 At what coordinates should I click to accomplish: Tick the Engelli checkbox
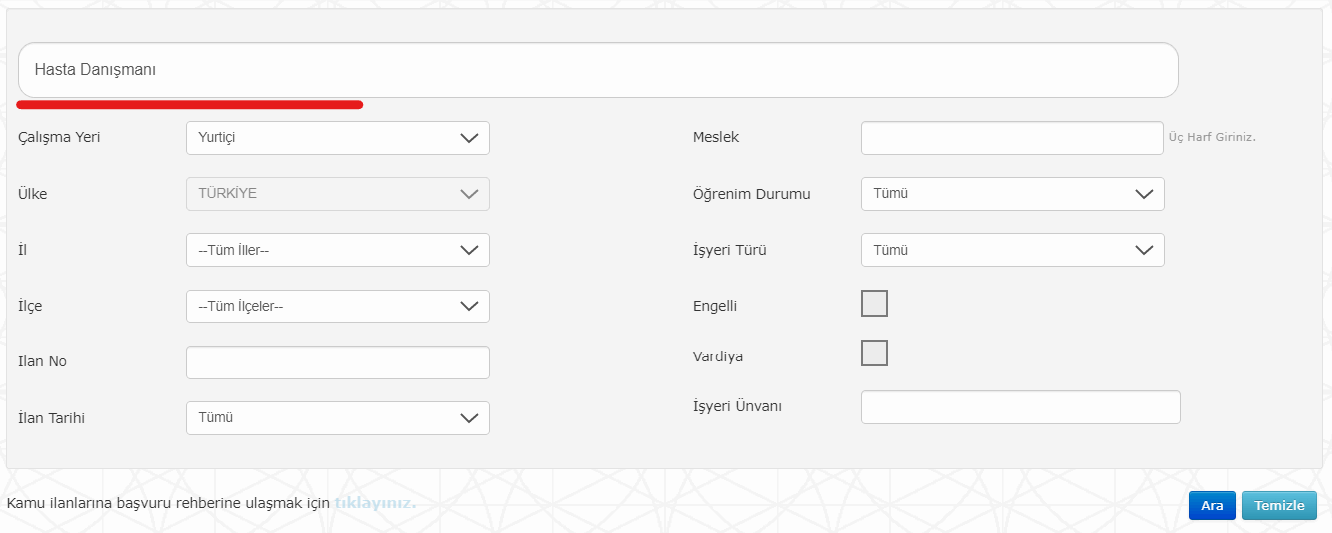pyautogui.click(x=874, y=304)
